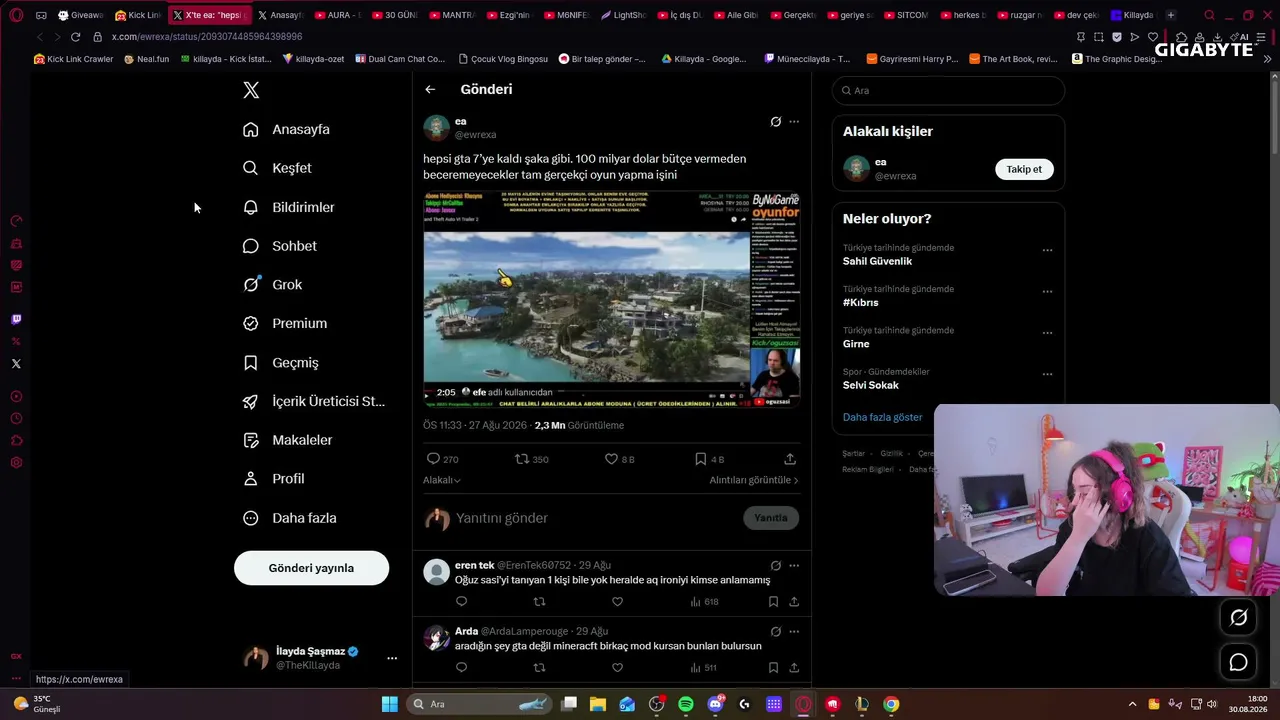Share eren tek's comment
Screen dimensions: 1280x720
[794, 602]
